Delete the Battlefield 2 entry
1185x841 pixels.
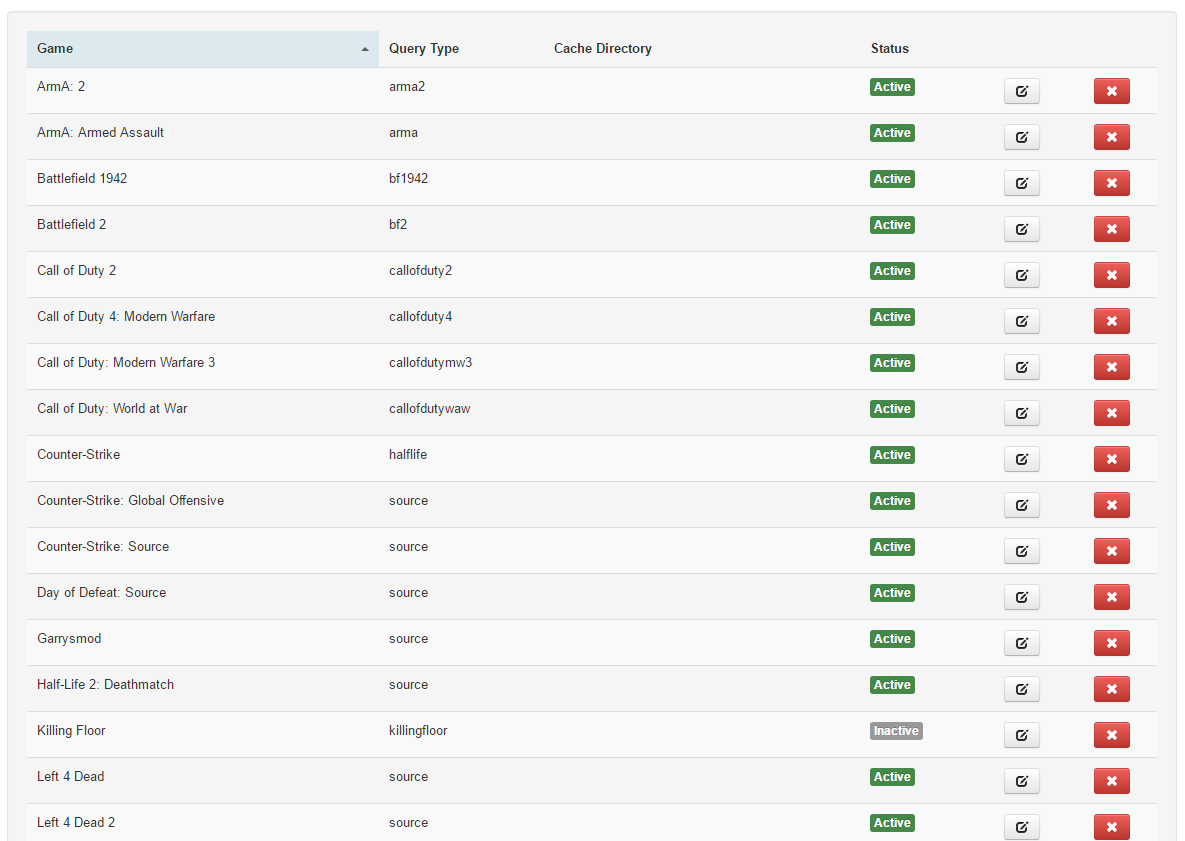coord(1112,230)
